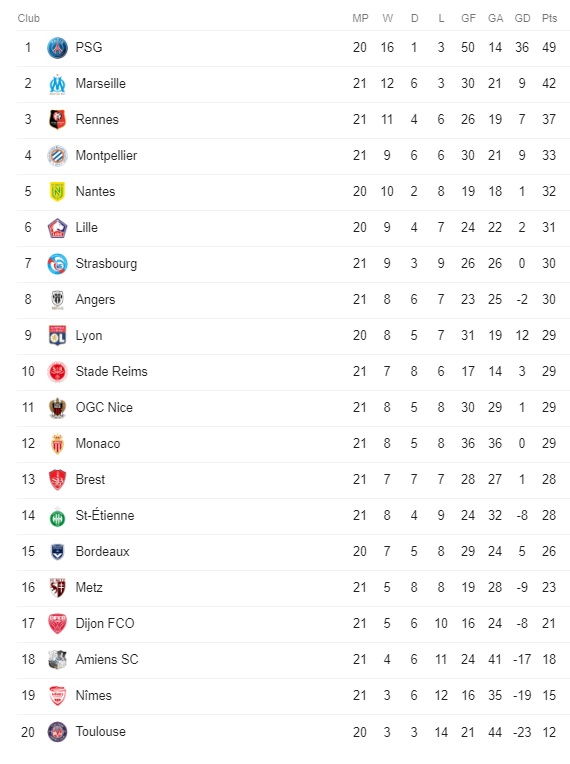This screenshot has width=570, height=764.
Task: Select the St-Étienne green badge
Action: coord(57,516)
